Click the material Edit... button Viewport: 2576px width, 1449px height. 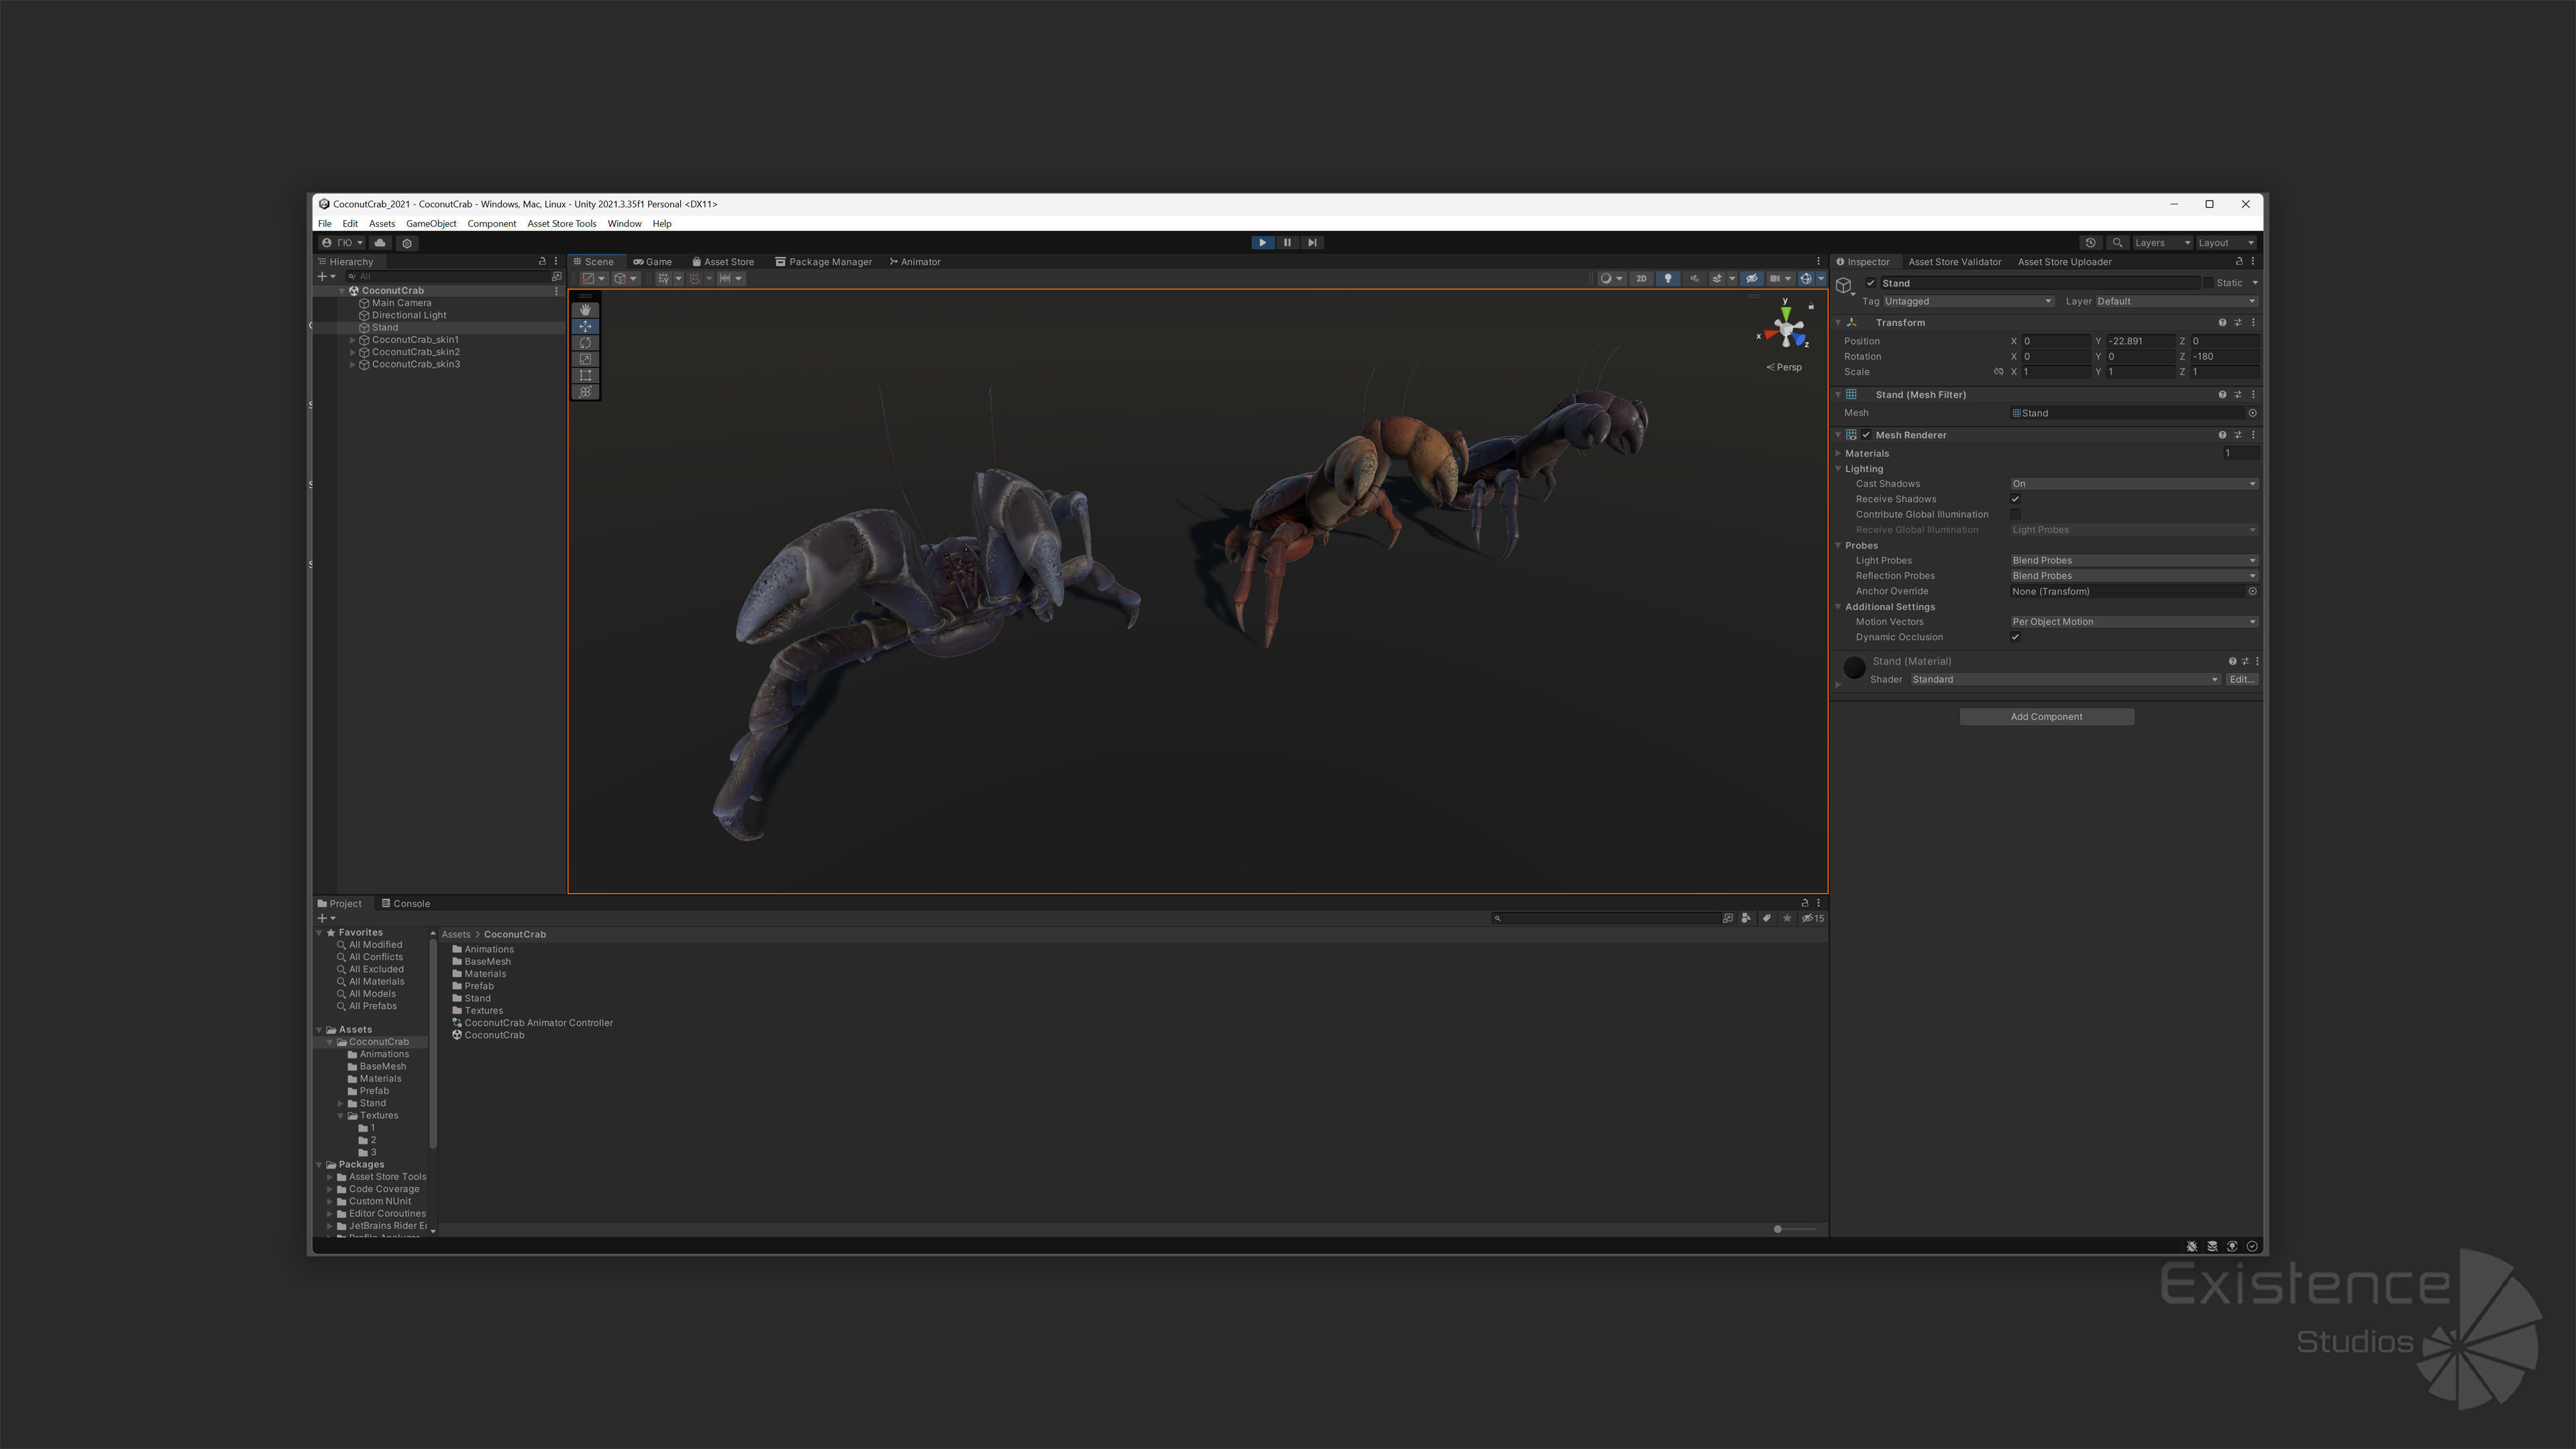2241,680
